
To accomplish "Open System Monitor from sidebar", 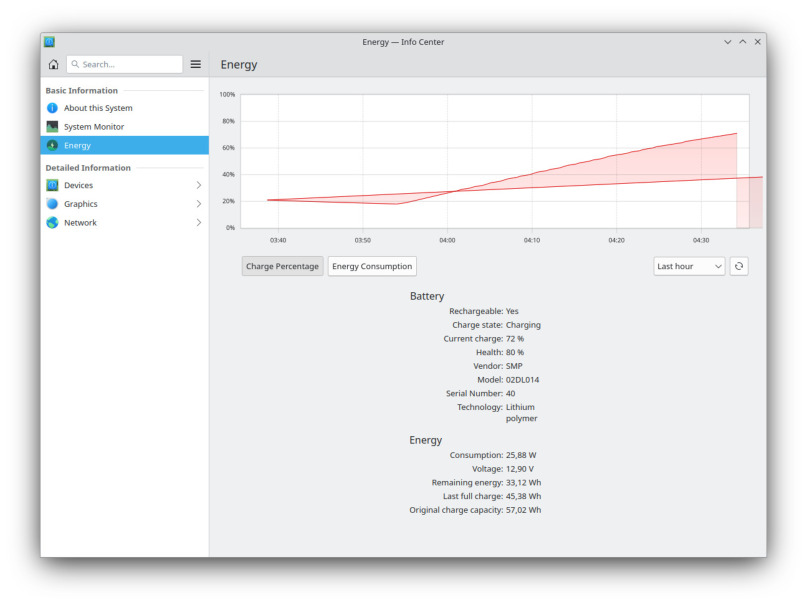I will (x=94, y=127).
